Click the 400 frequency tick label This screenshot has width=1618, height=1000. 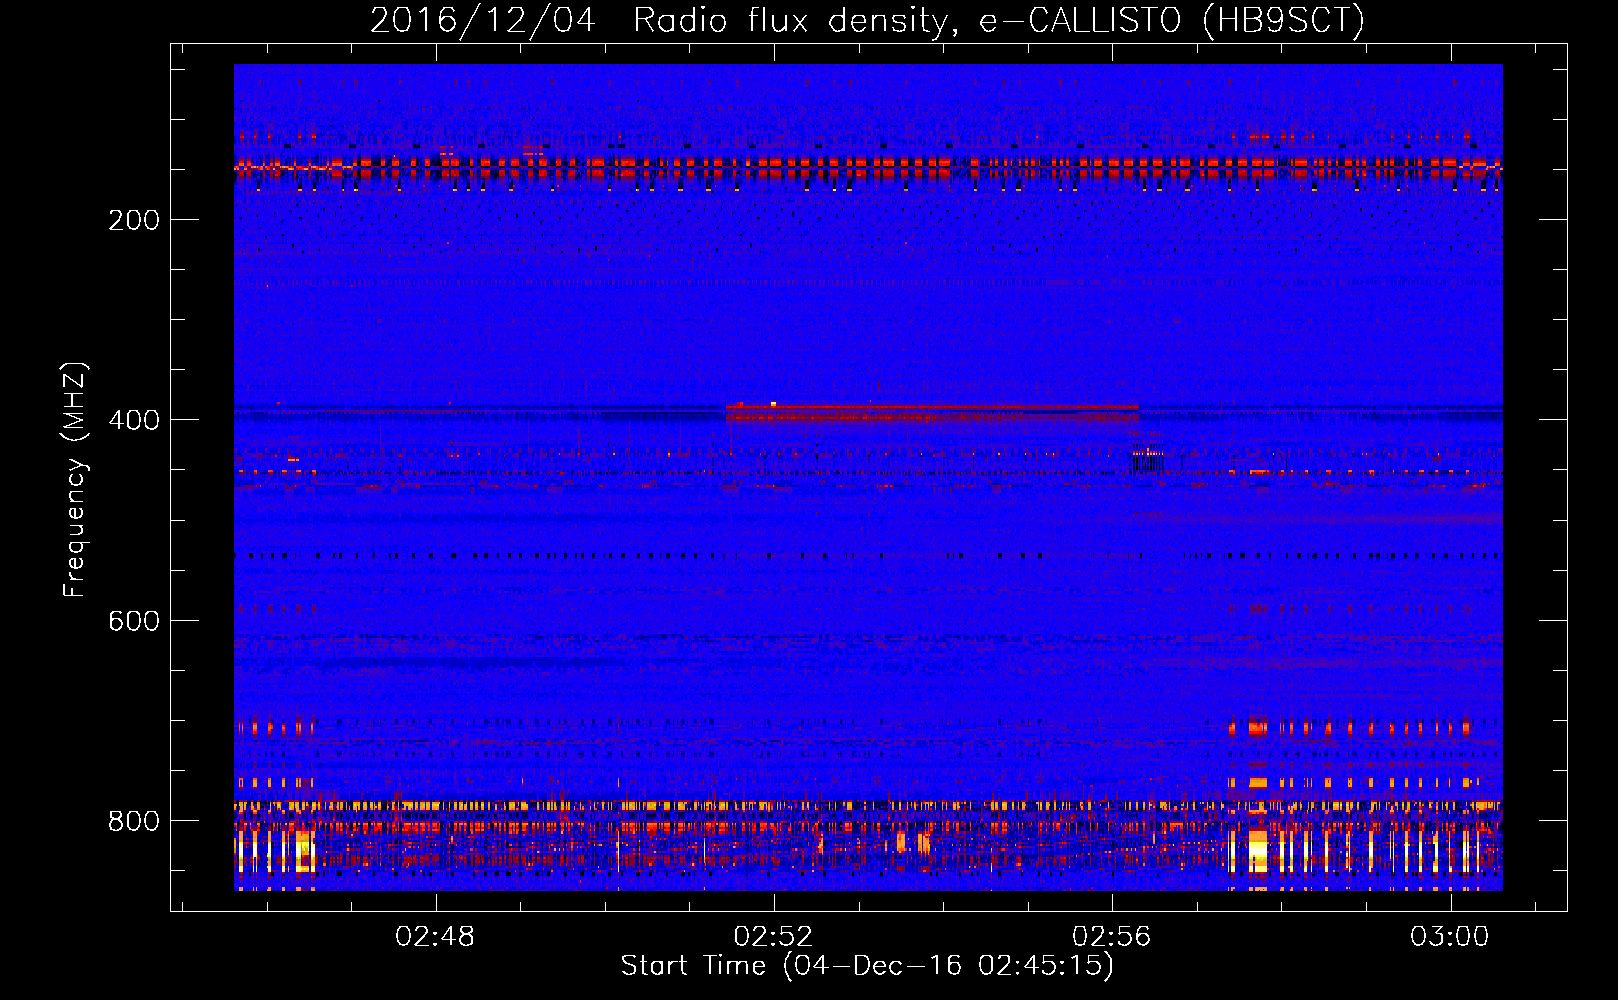click(134, 420)
